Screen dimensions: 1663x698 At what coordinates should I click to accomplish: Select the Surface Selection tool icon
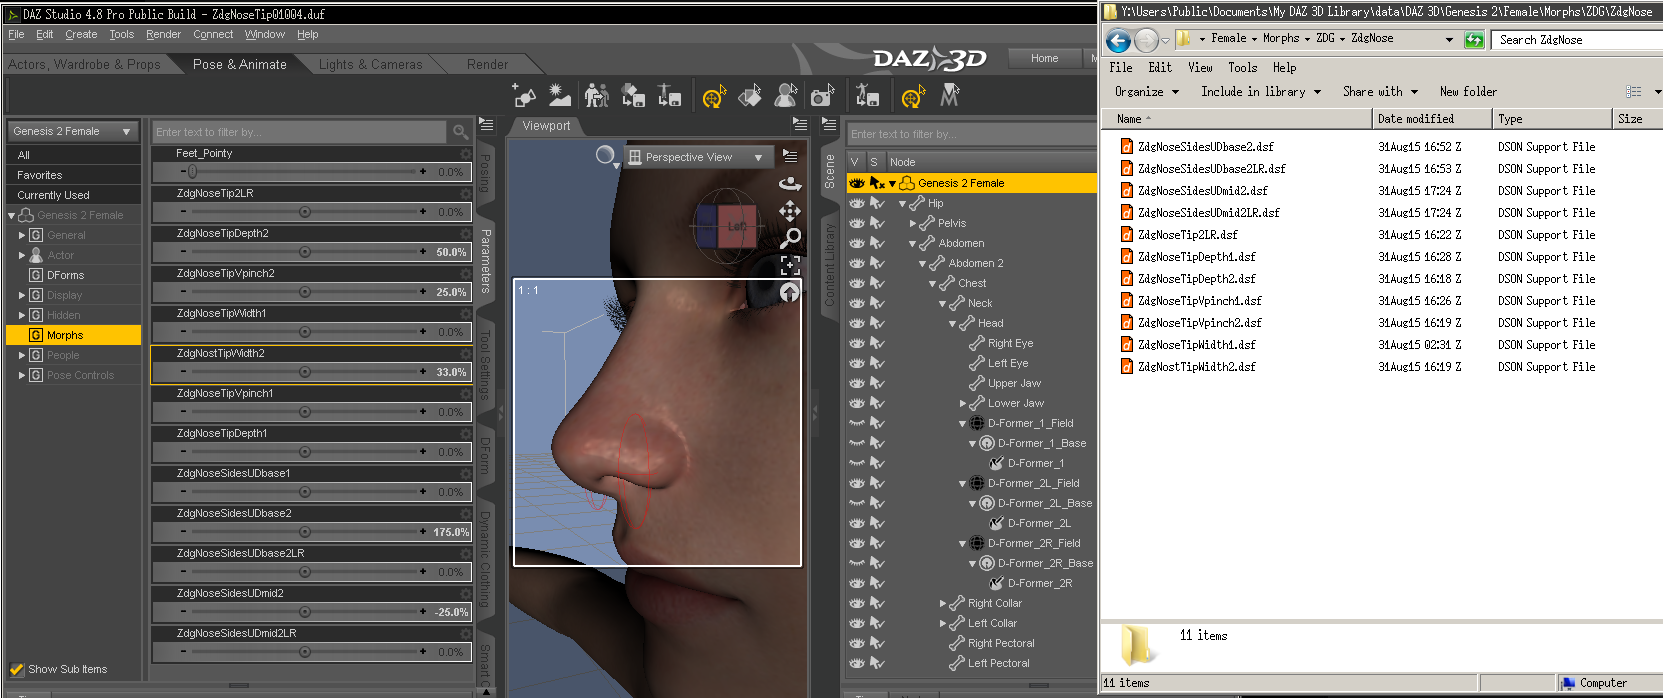click(x=750, y=95)
